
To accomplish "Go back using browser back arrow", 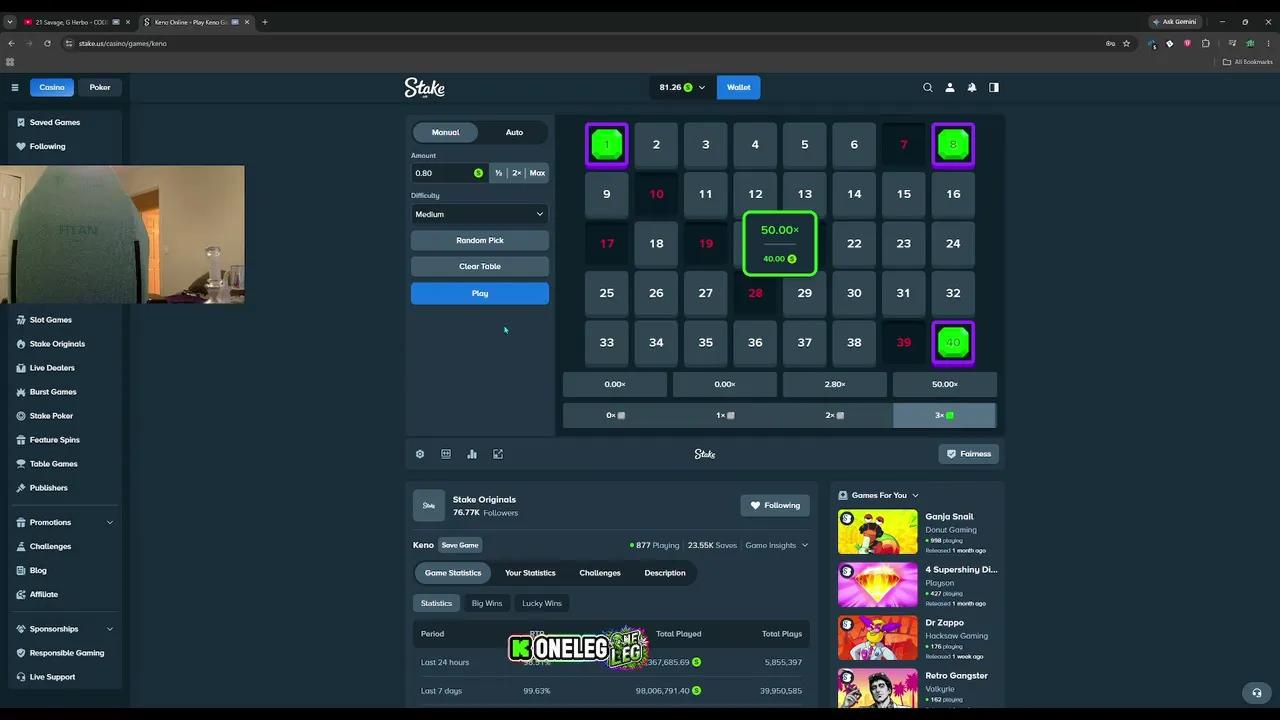I will point(11,43).
